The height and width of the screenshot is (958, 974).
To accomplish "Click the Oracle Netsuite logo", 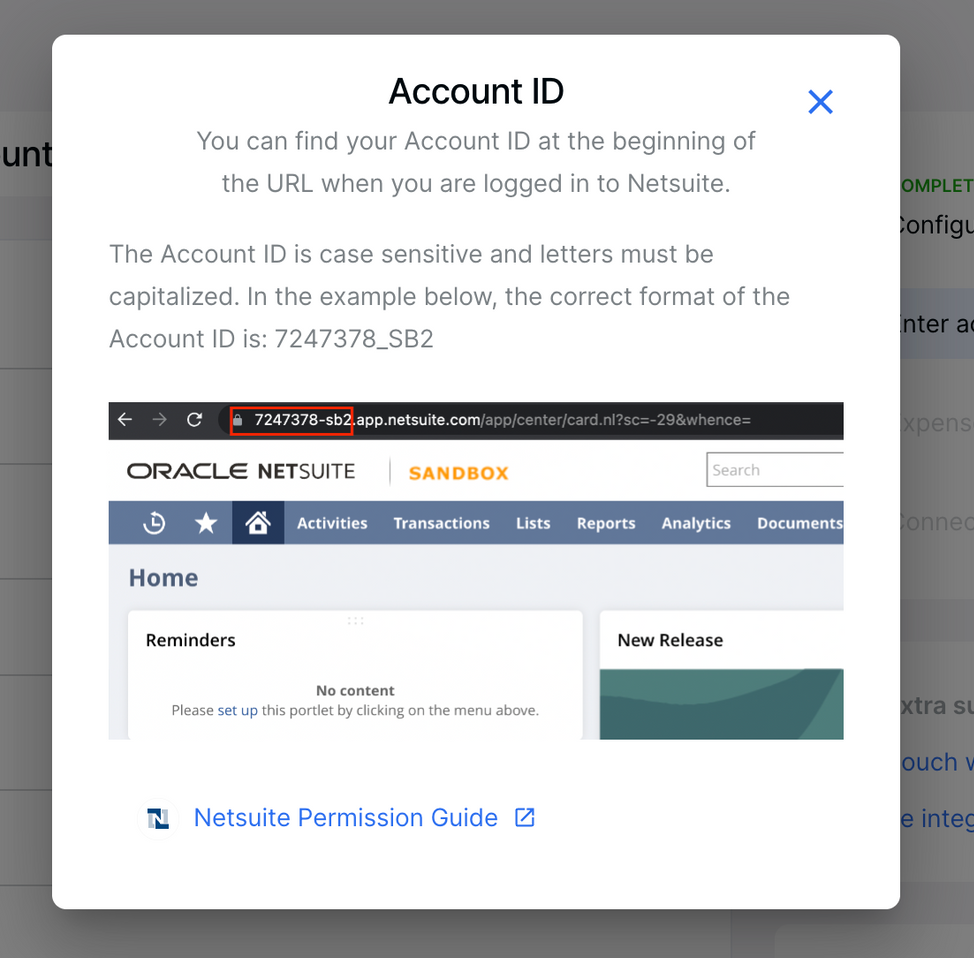I will 241,471.
